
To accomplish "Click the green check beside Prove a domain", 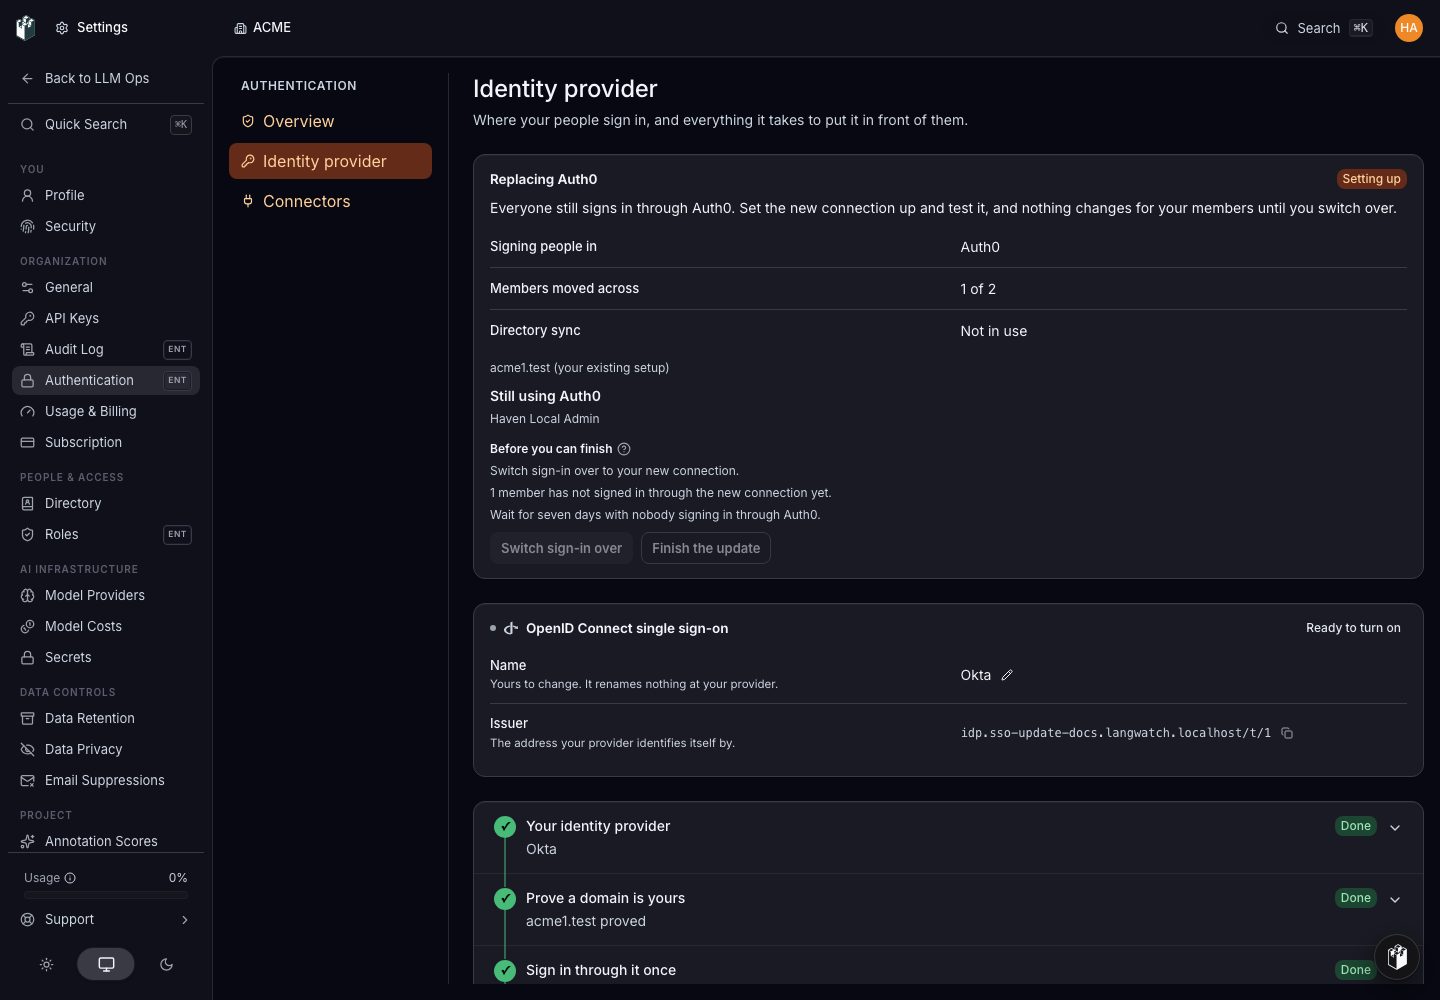I will pos(505,899).
